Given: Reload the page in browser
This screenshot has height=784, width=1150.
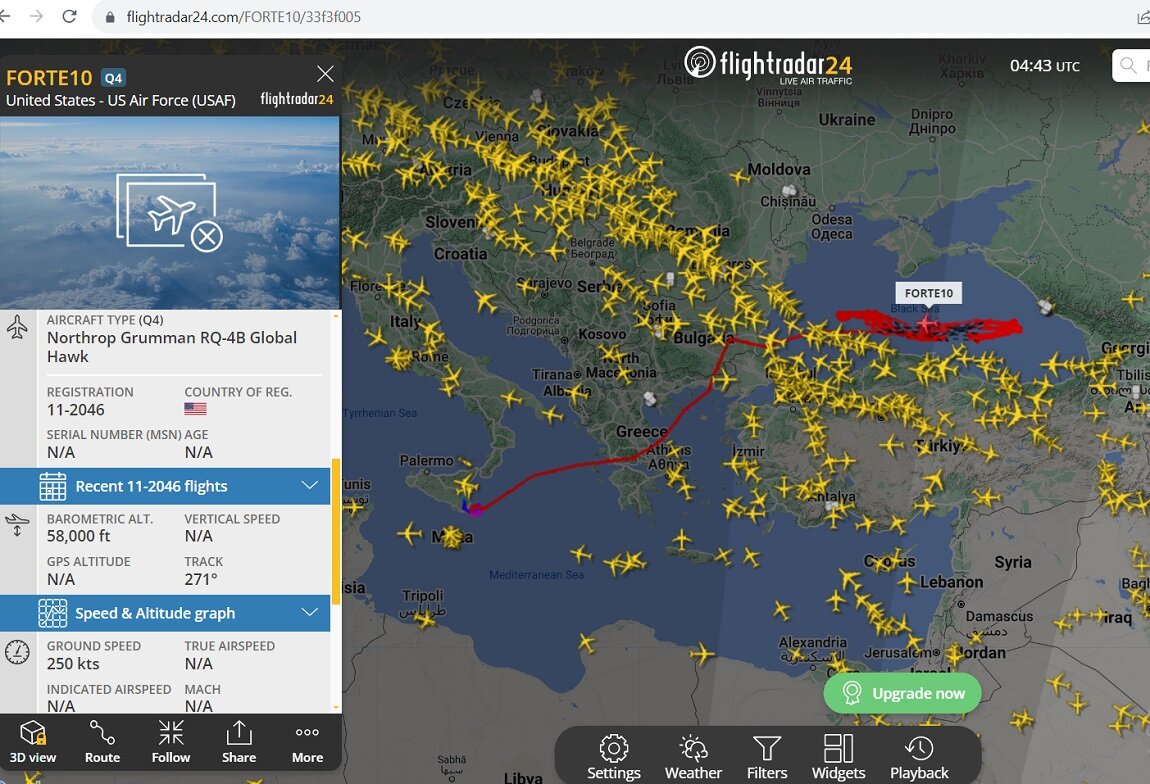Looking at the screenshot, I should [70, 16].
